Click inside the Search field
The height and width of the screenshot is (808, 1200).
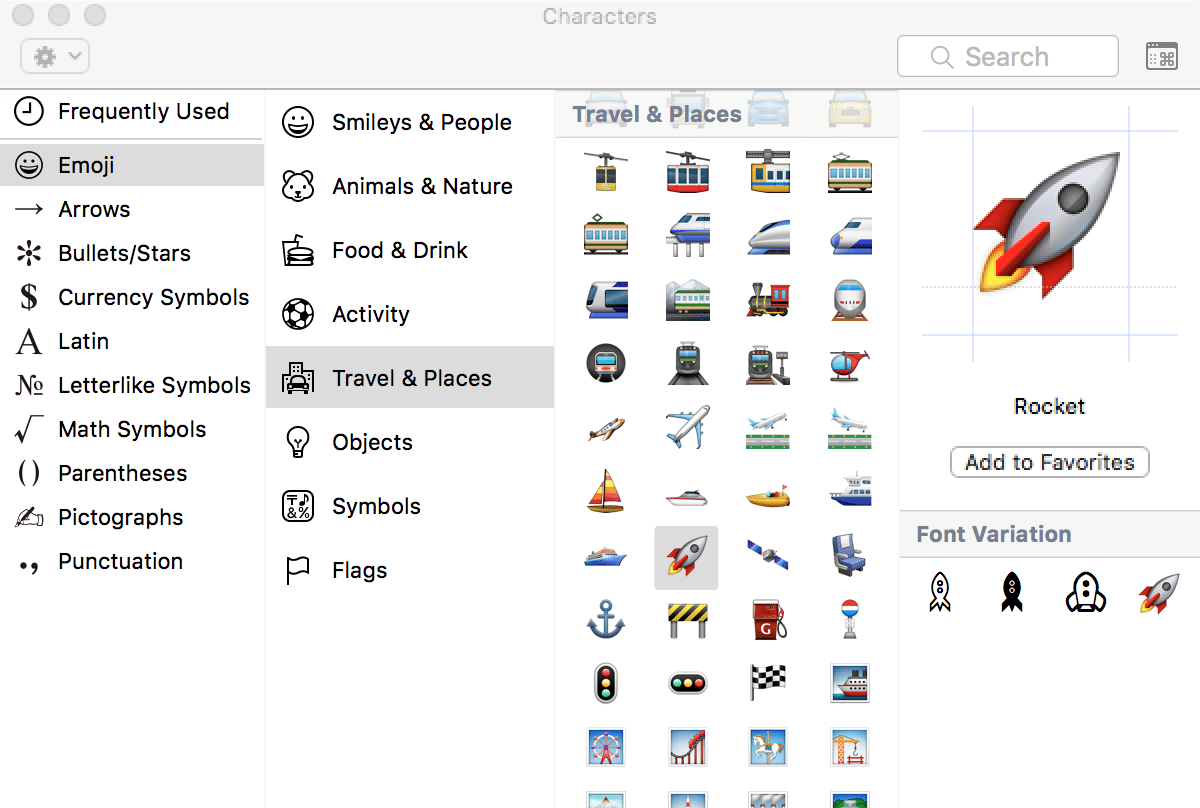pos(1007,56)
